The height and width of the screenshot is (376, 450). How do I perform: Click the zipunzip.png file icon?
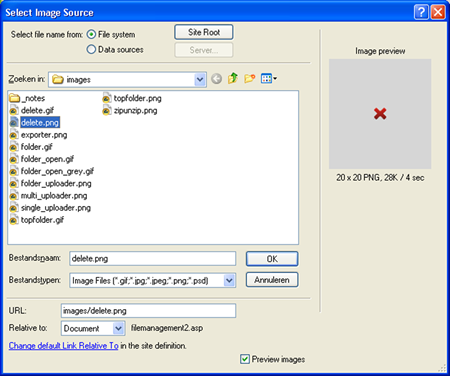click(107, 110)
